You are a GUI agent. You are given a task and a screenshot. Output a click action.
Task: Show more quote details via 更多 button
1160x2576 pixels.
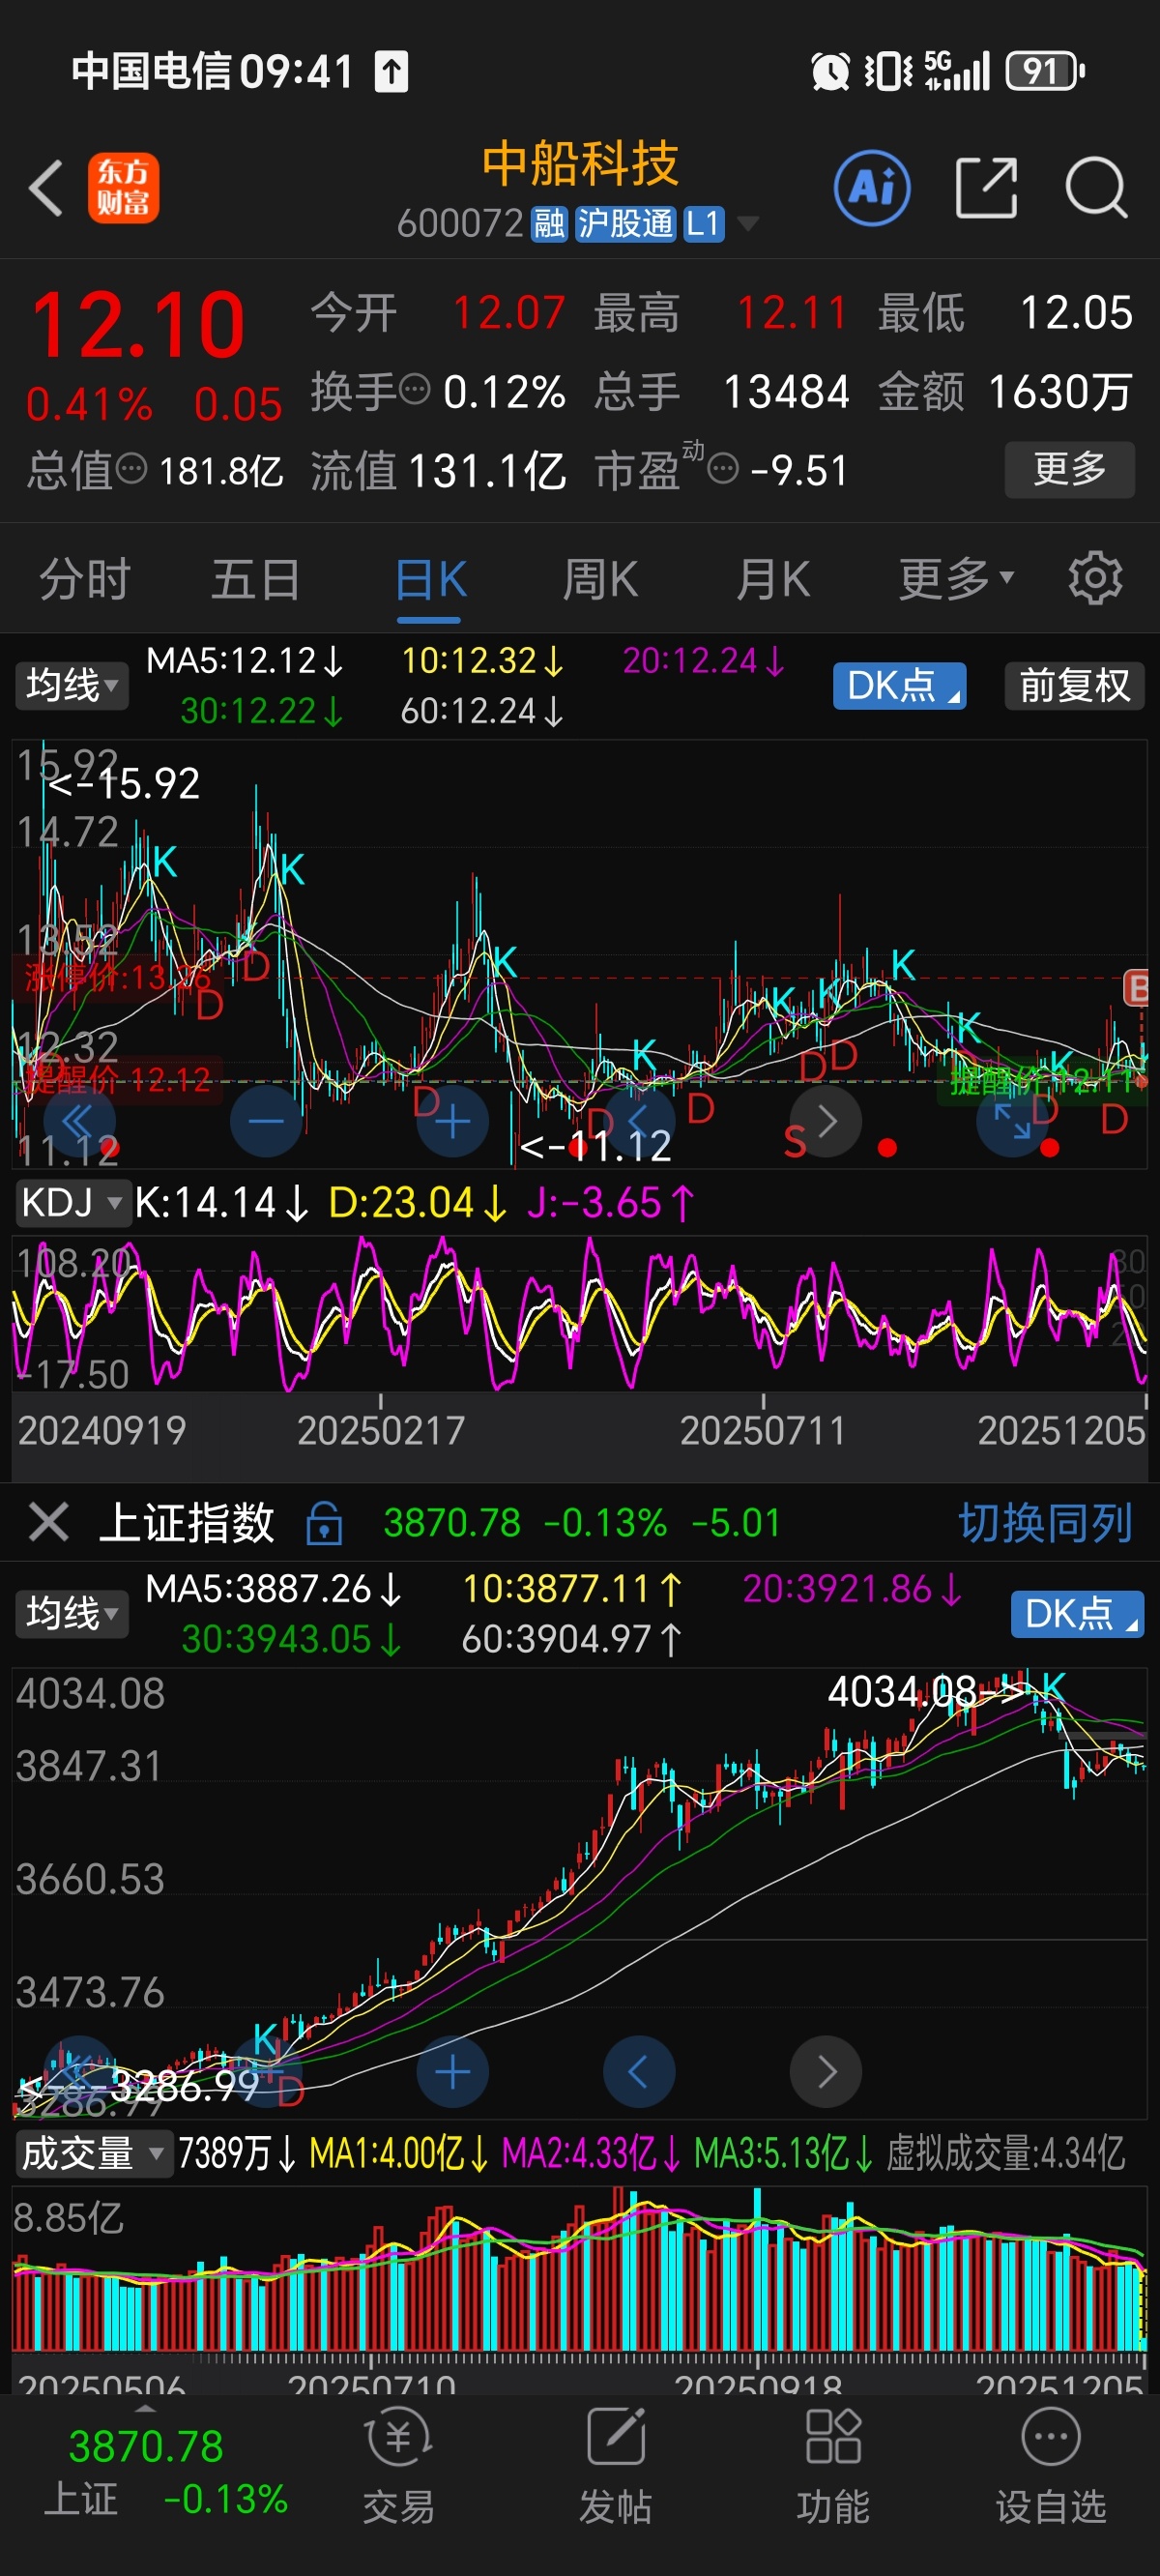(1069, 469)
